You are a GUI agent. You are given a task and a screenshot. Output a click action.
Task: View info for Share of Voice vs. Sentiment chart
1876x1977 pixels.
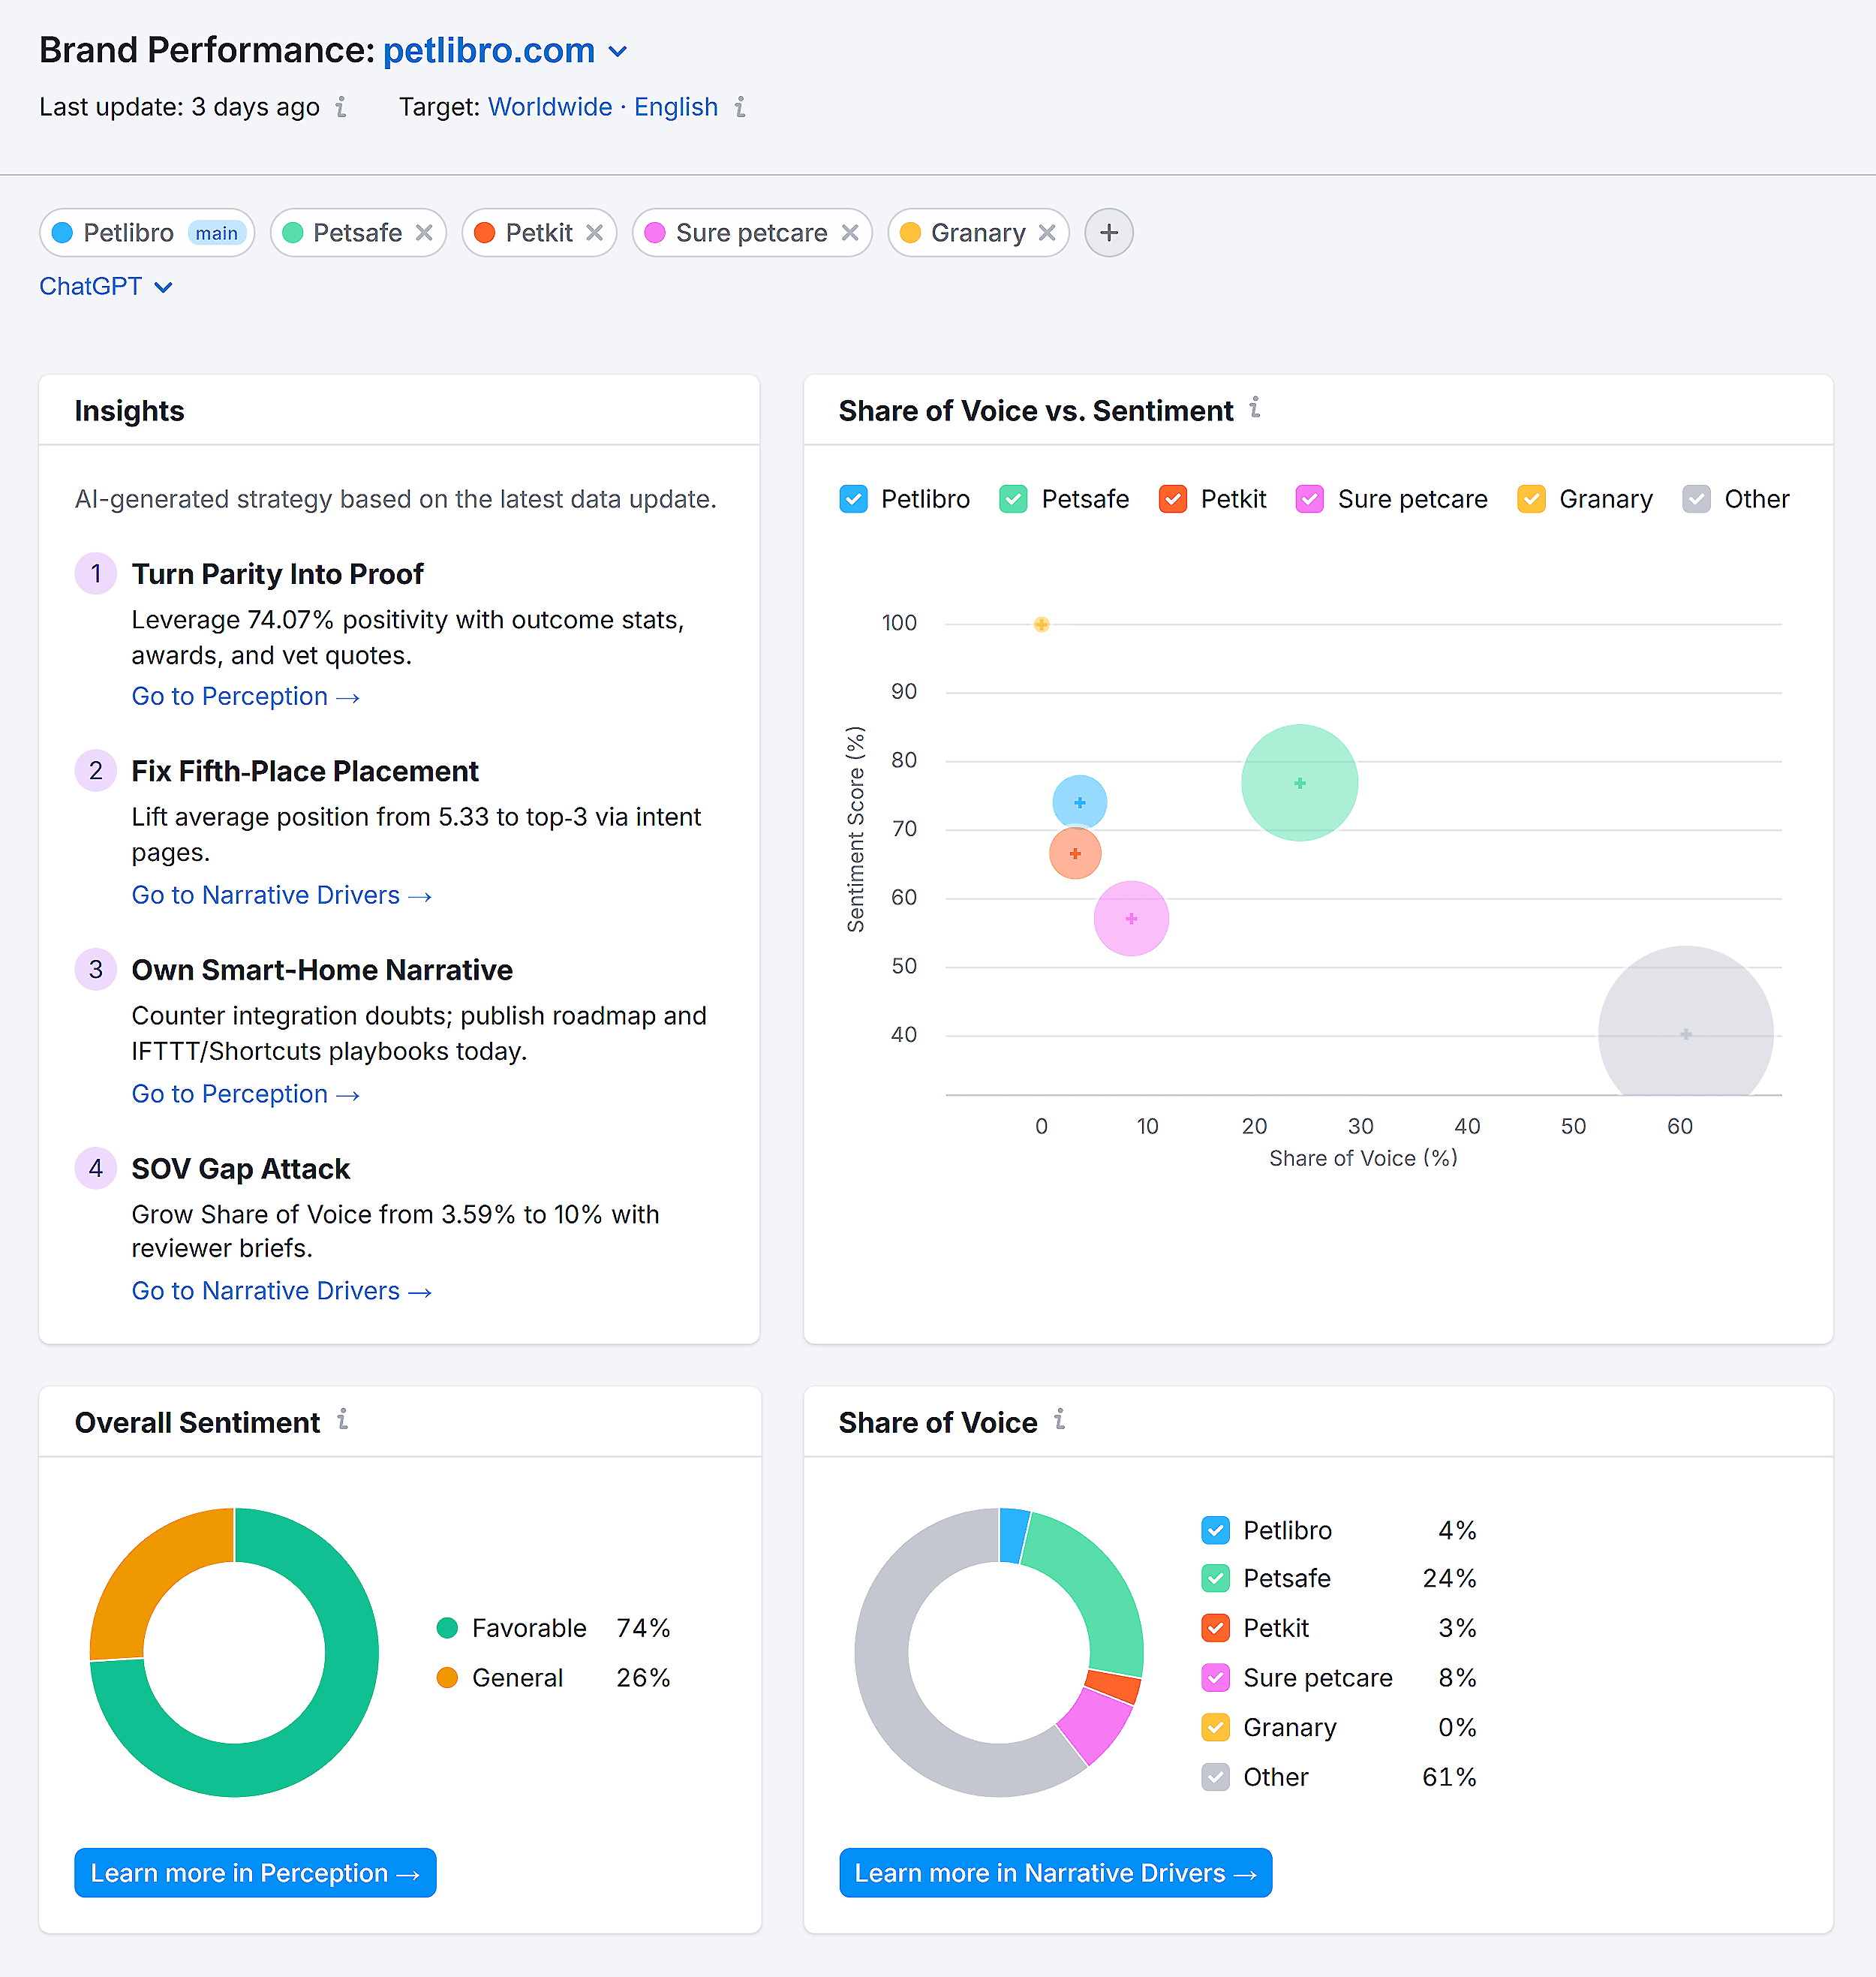click(x=1256, y=409)
